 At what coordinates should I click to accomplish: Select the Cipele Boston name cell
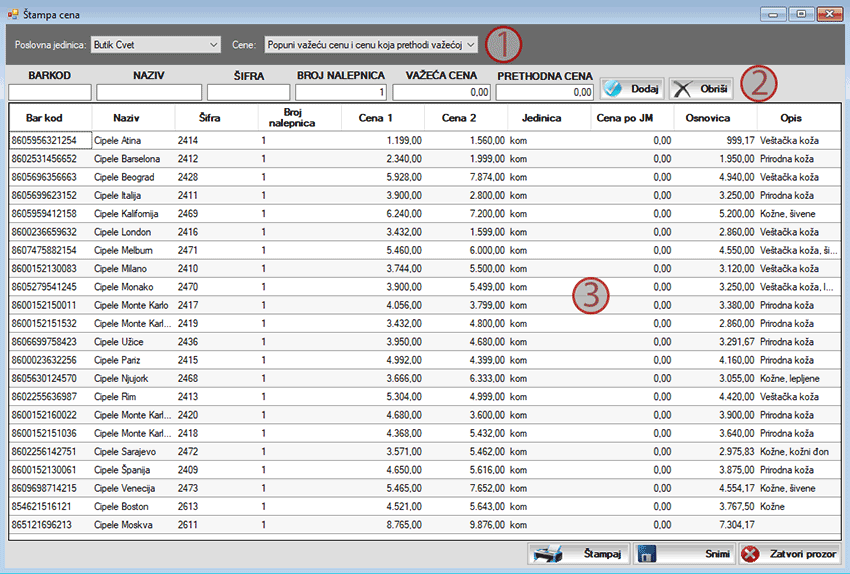[x=133, y=506]
